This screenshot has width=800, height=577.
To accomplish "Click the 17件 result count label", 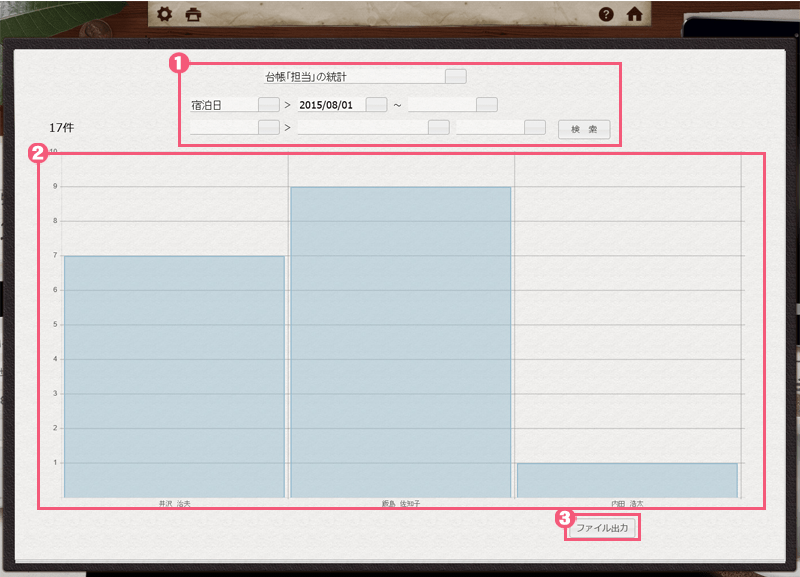I will 61,128.
